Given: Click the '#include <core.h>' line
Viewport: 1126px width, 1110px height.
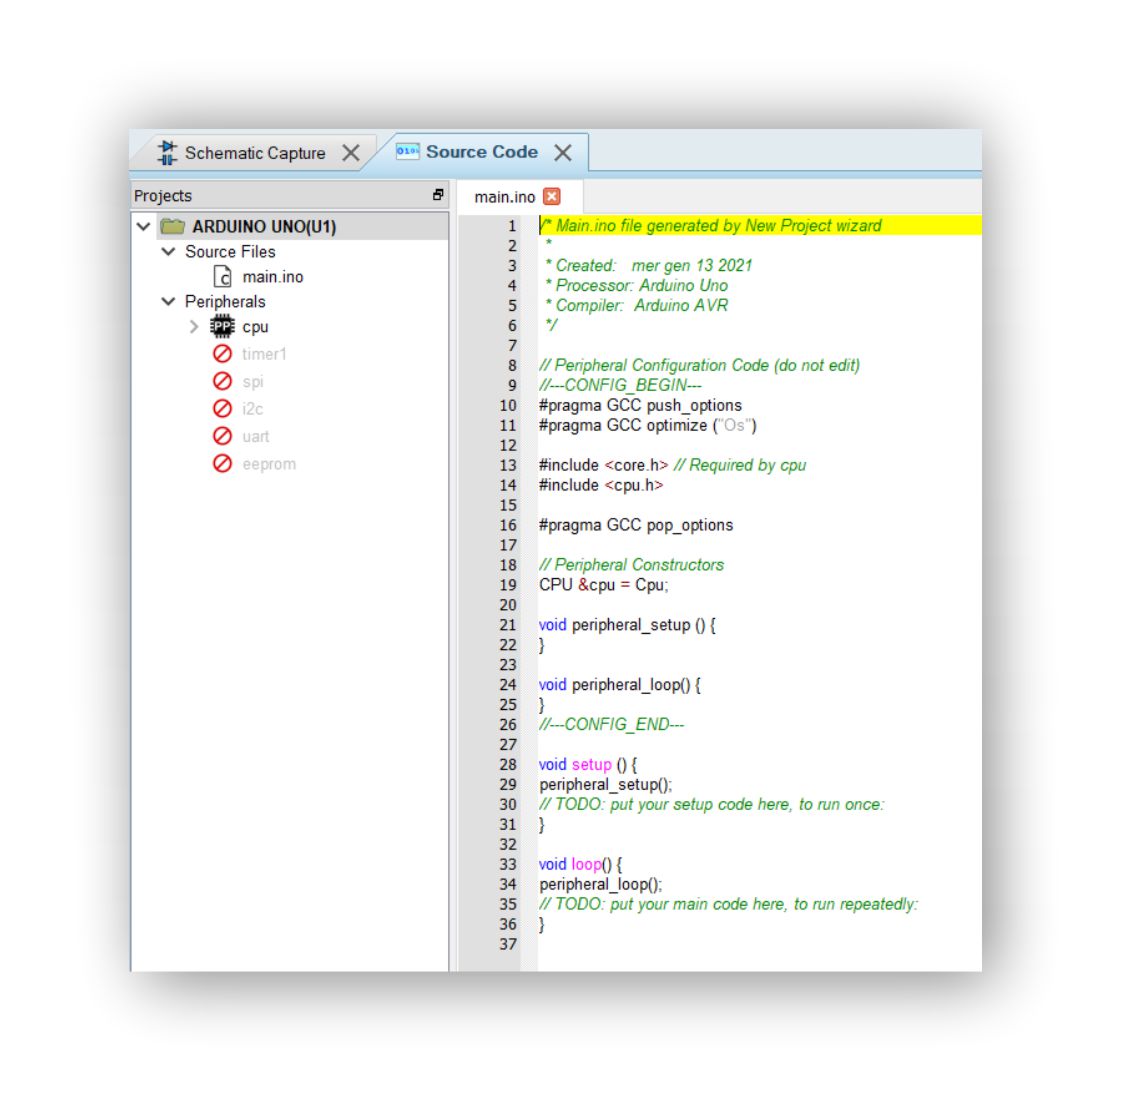Looking at the screenshot, I should (672, 465).
